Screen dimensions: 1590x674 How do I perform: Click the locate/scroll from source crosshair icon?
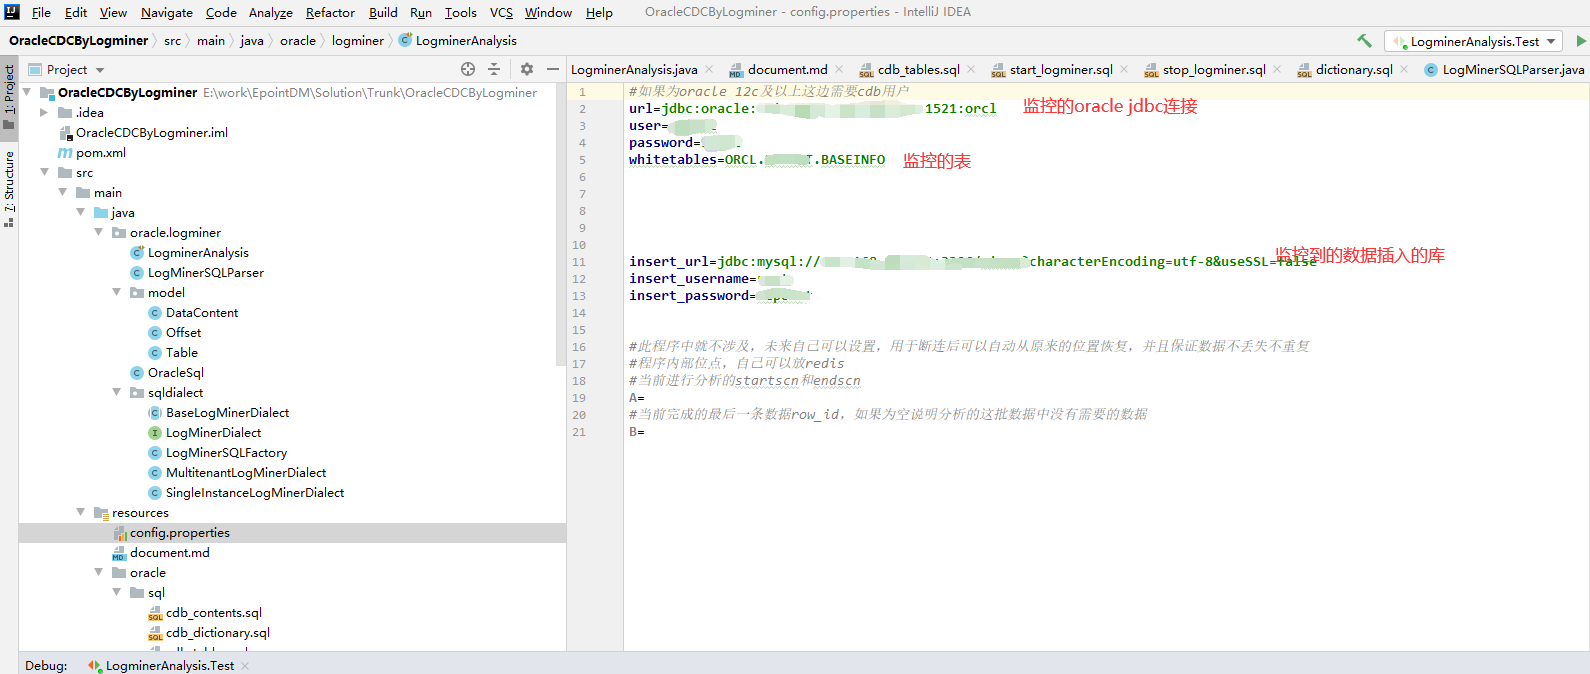[x=468, y=69]
